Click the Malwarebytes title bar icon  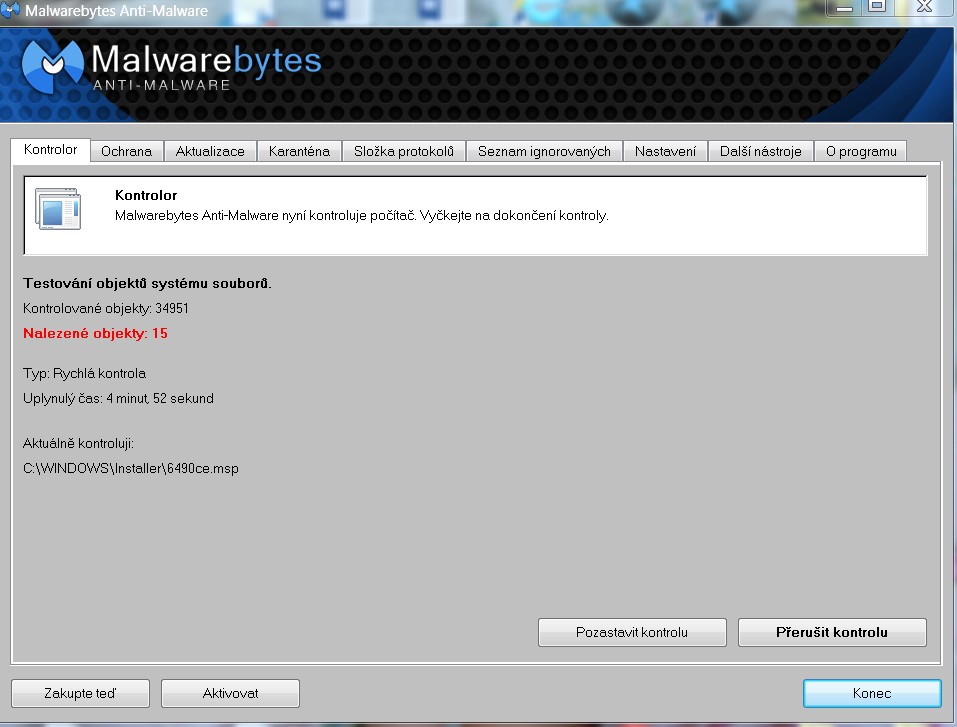(10, 9)
